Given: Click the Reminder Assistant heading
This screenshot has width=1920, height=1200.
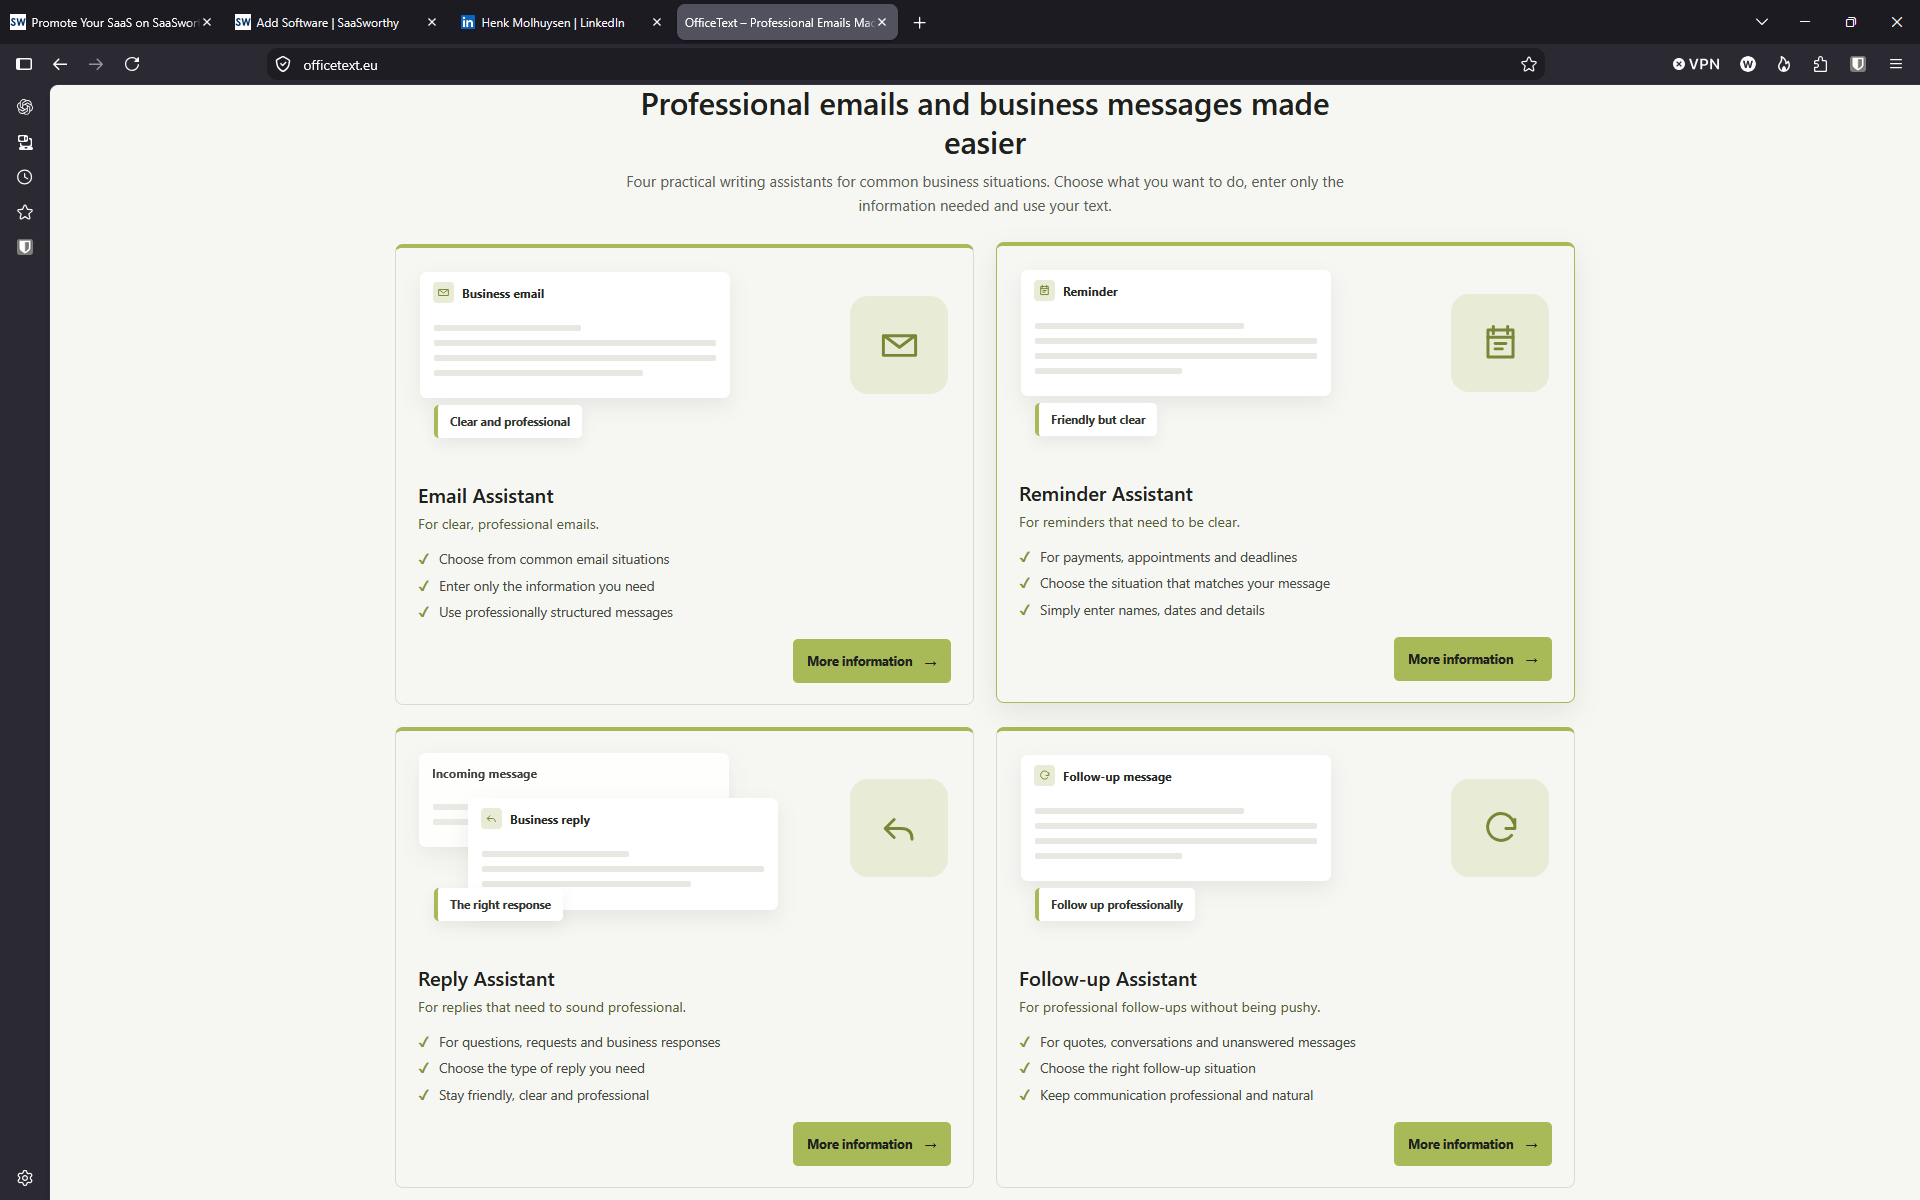Looking at the screenshot, I should coord(1106,494).
